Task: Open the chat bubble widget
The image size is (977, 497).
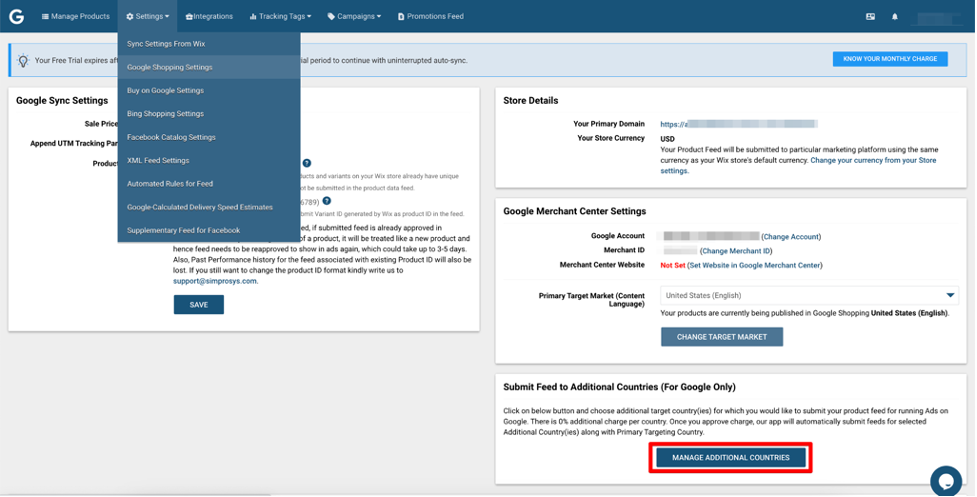Action: [946, 481]
